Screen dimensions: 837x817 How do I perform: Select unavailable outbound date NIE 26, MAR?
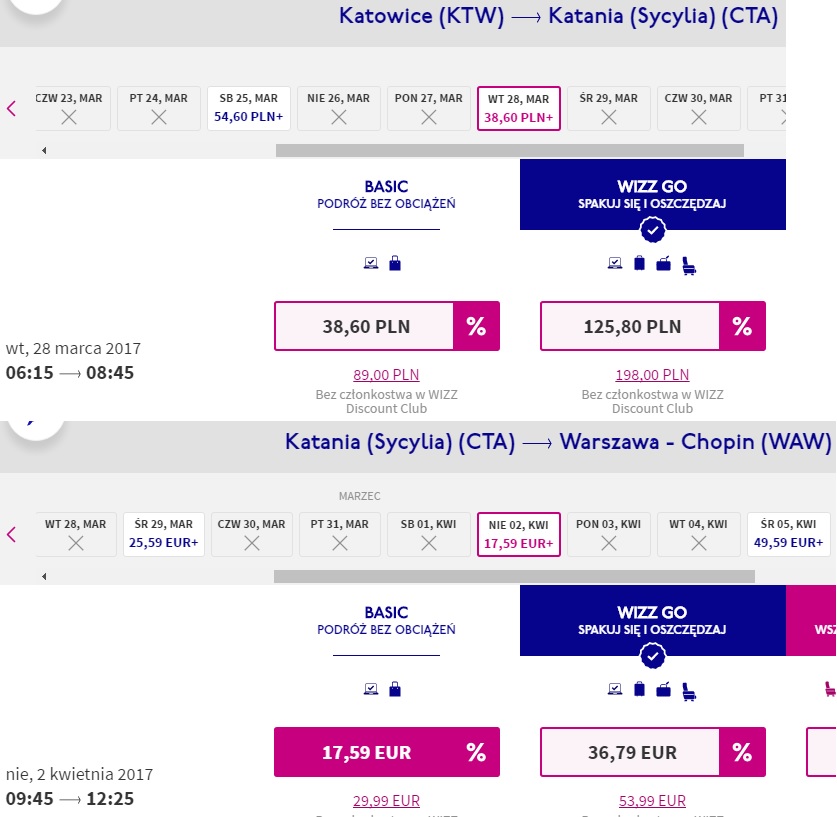pos(338,108)
